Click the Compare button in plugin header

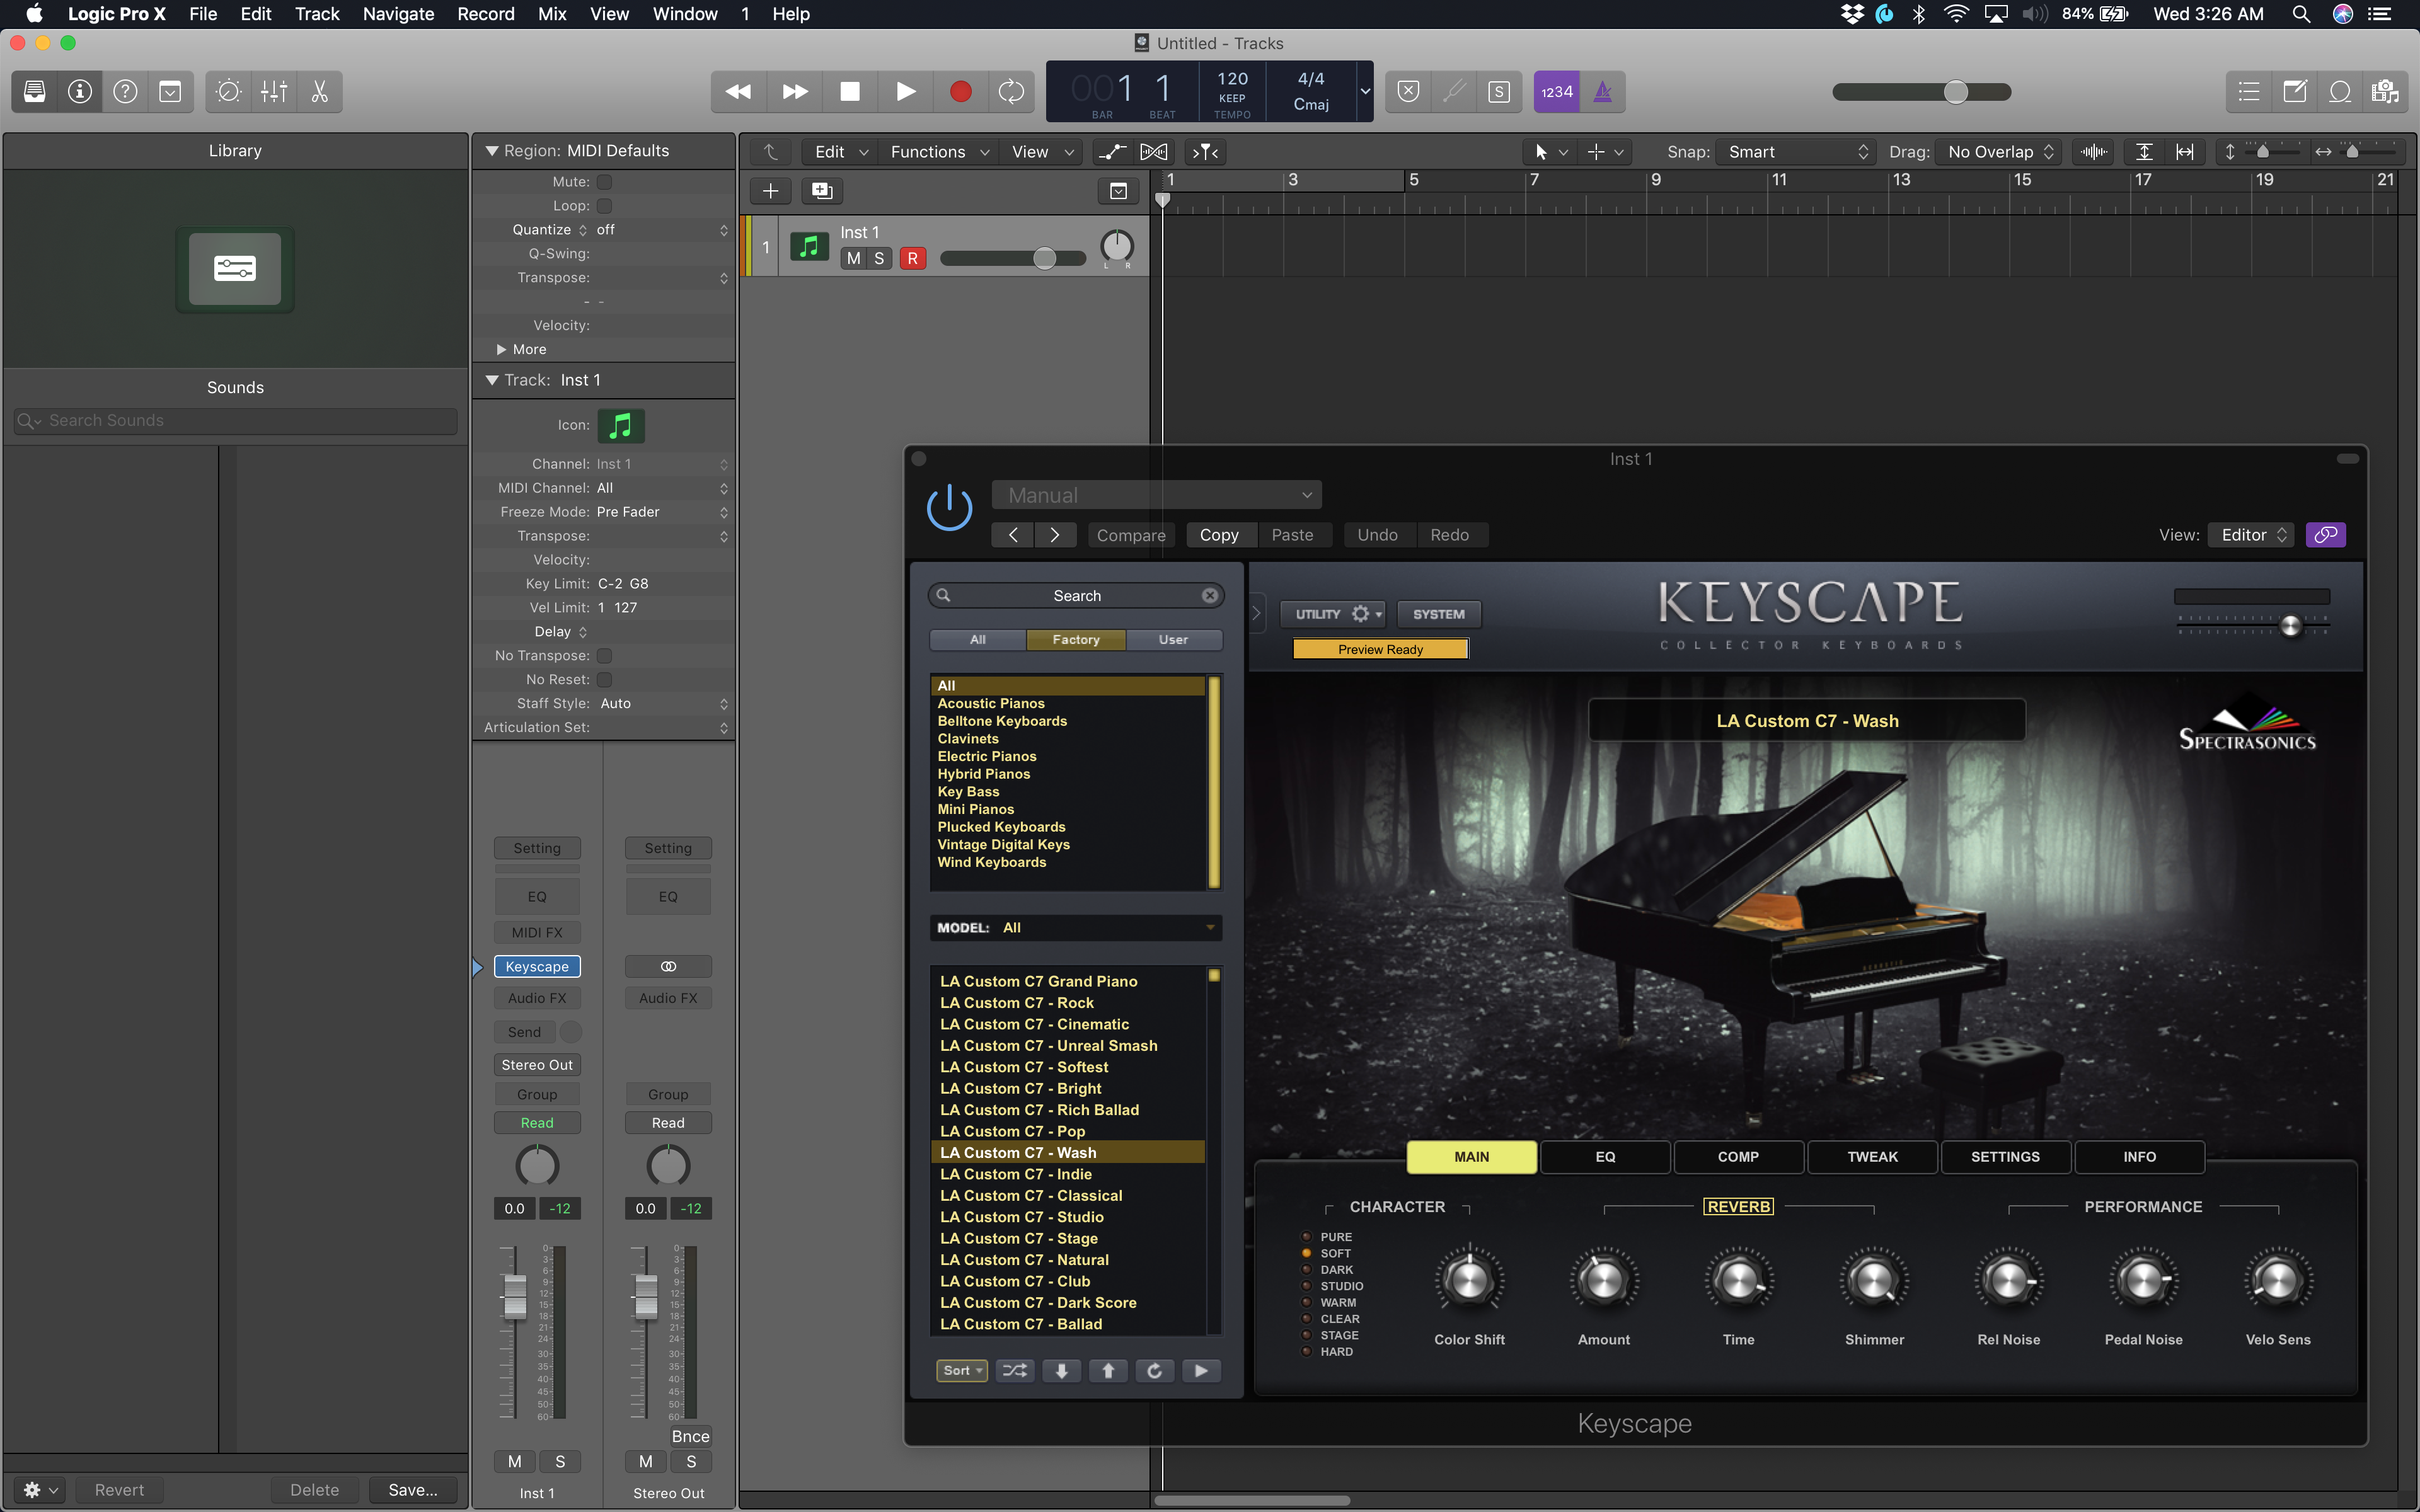coord(1130,535)
